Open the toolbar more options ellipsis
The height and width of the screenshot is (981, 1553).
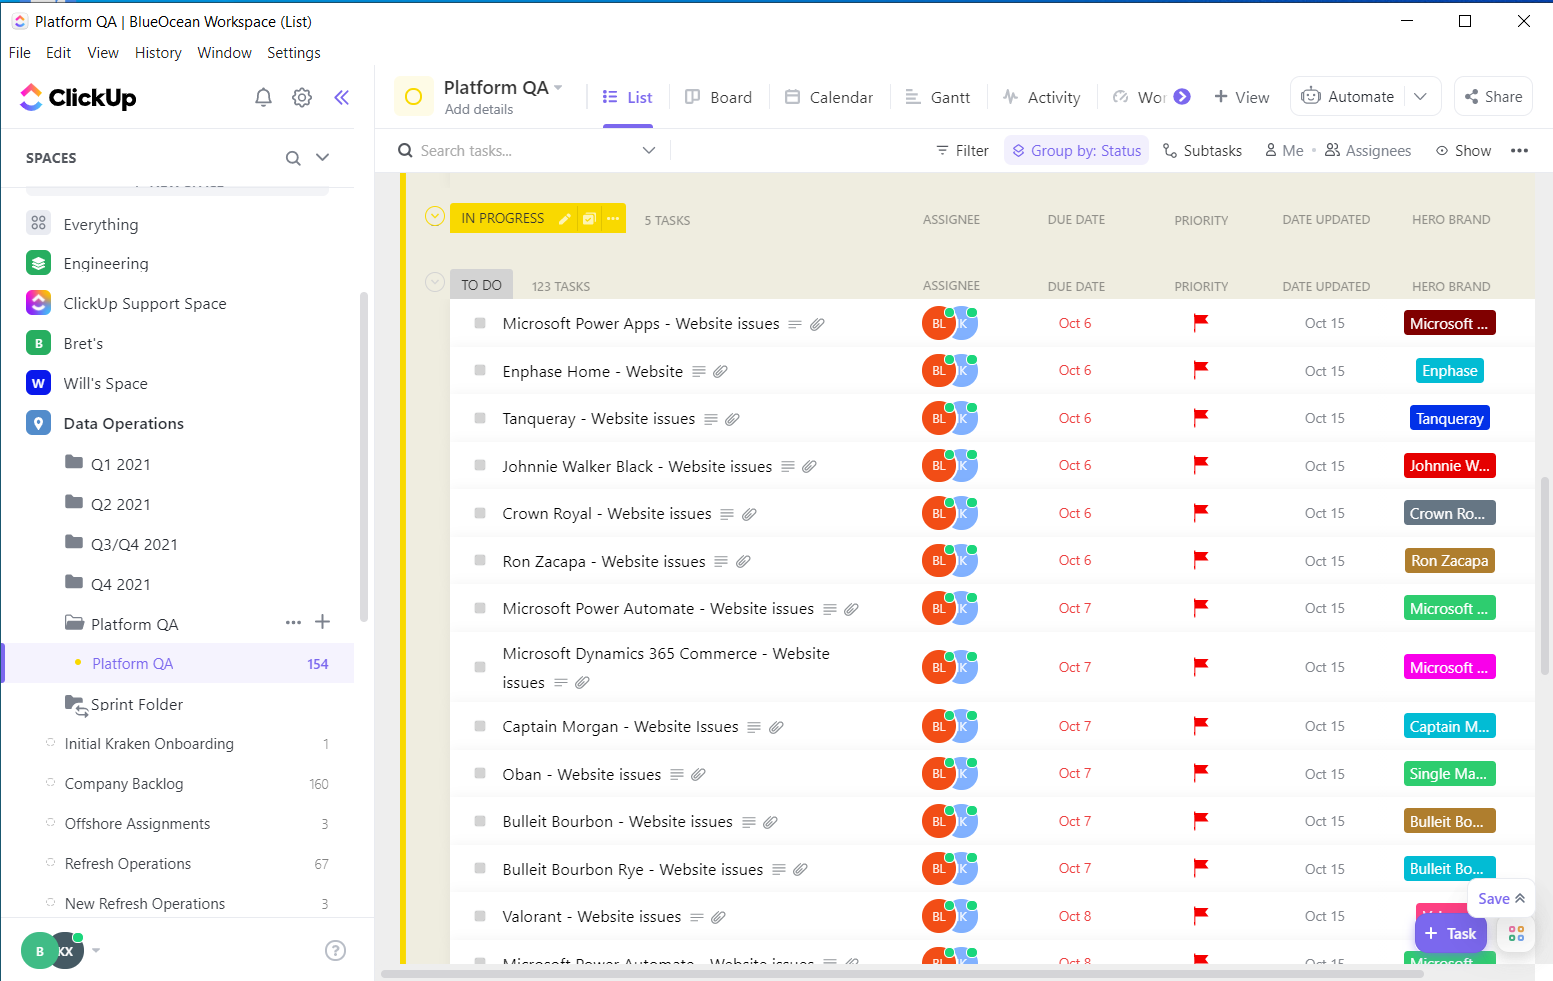coord(1519,151)
